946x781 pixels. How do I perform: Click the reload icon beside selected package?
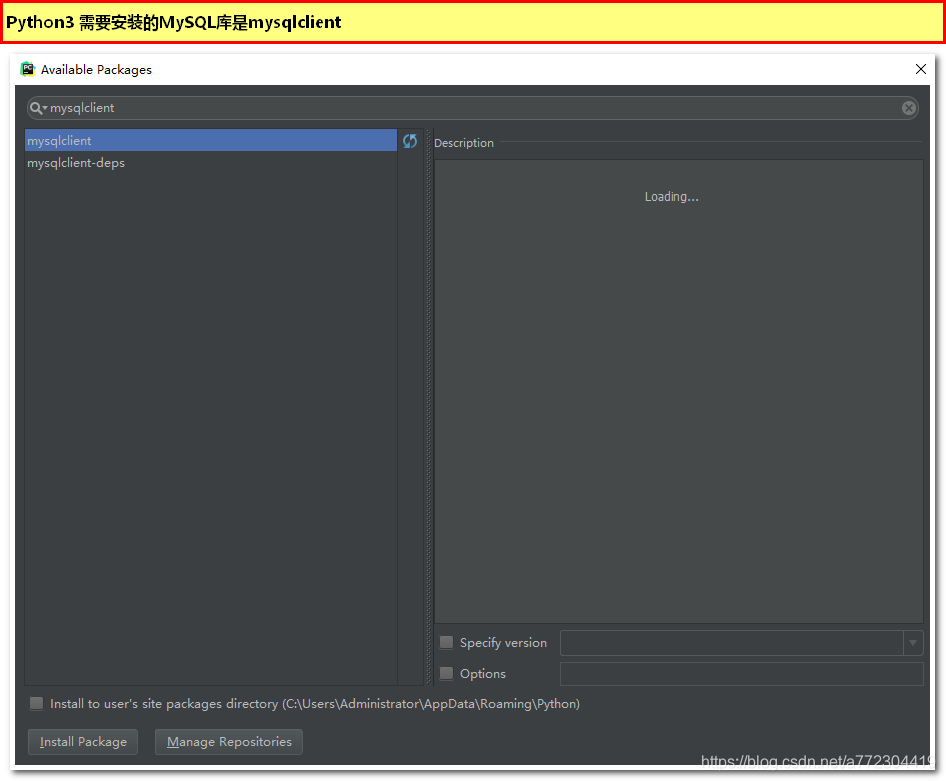coord(410,141)
